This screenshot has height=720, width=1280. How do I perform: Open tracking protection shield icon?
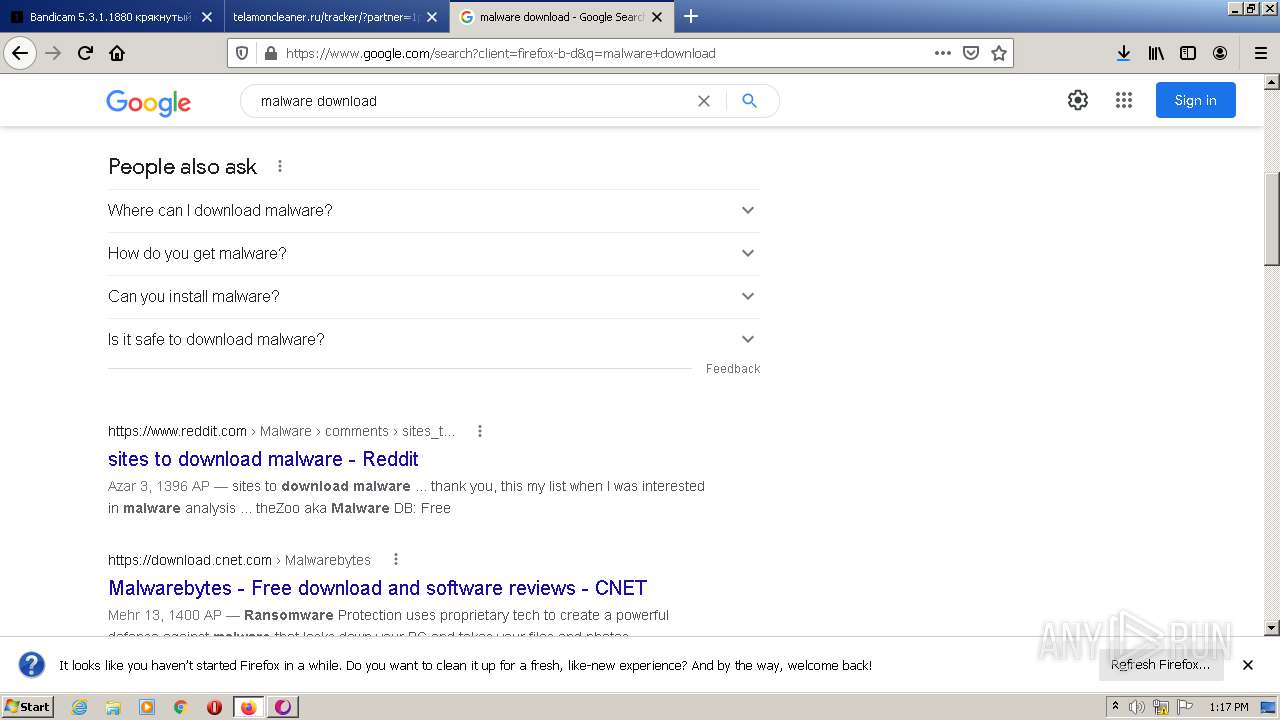(243, 53)
